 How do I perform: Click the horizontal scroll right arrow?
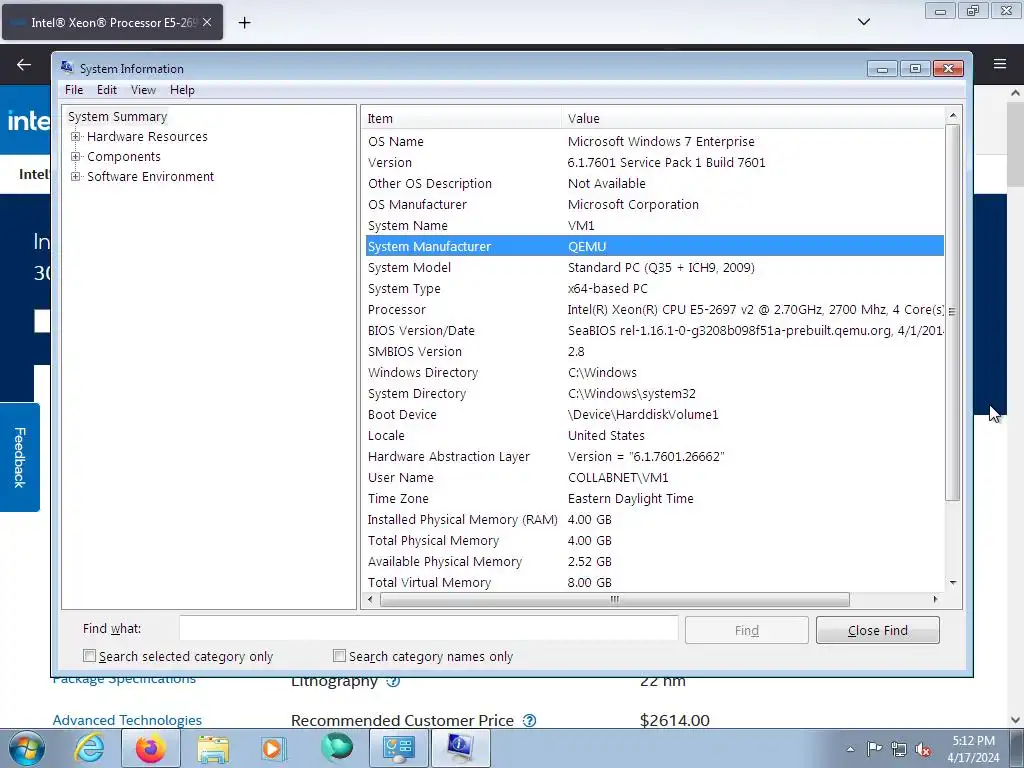tap(935, 599)
